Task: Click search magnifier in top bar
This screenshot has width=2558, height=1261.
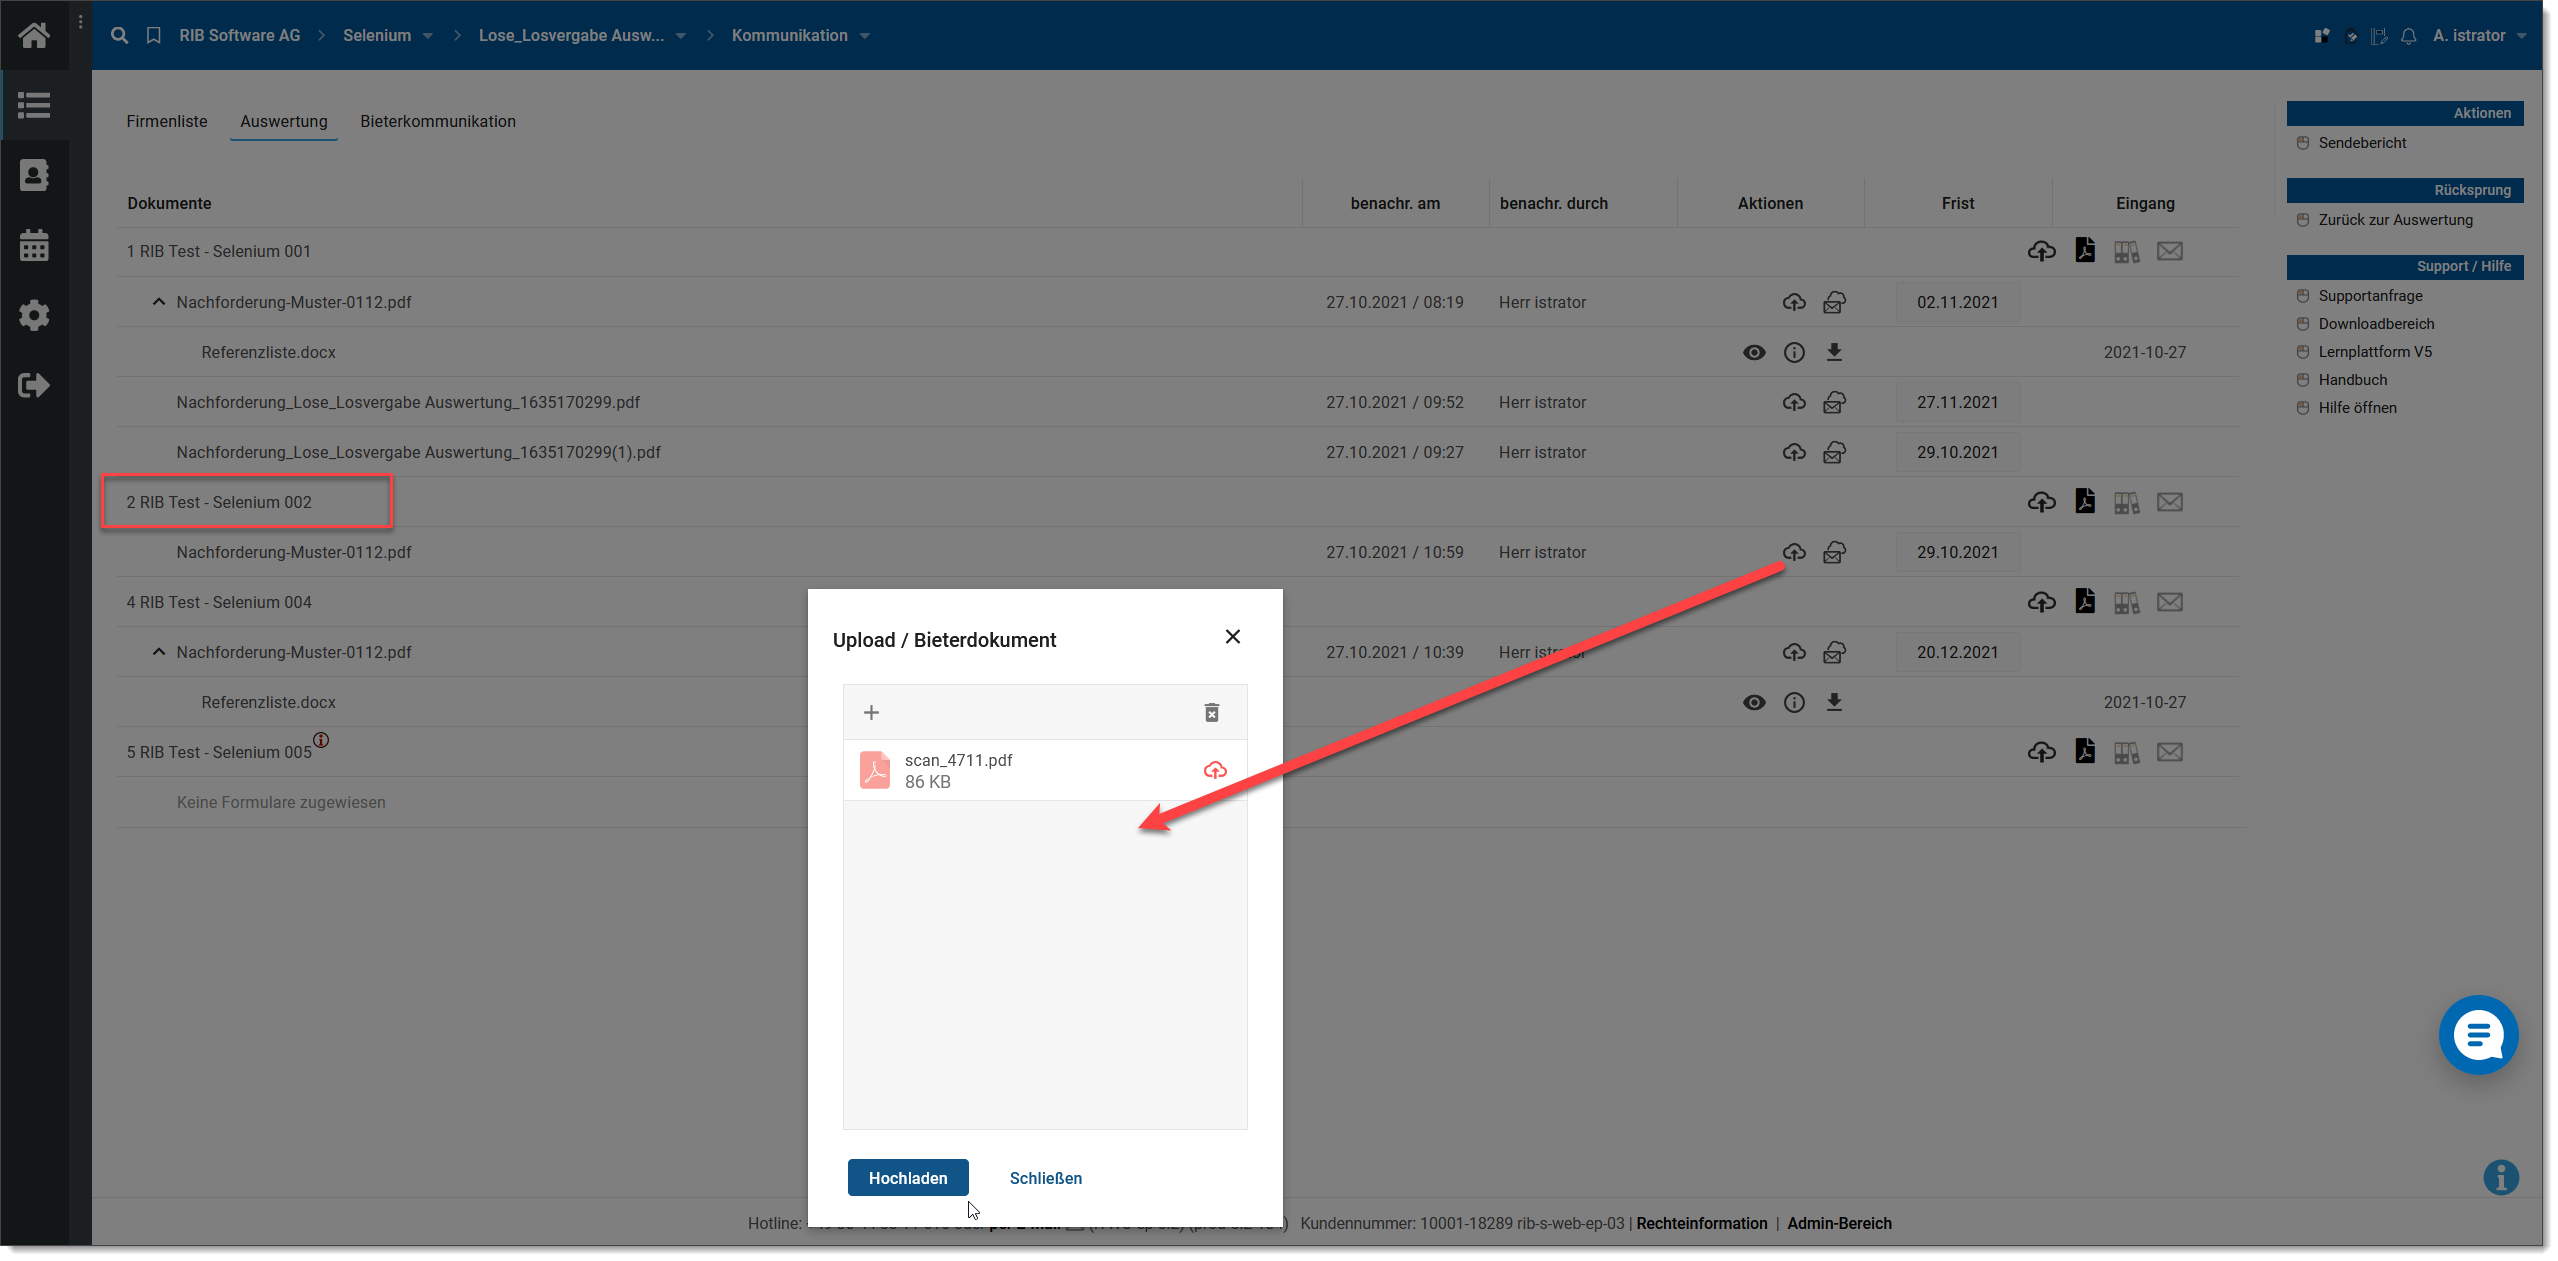Action: click(x=119, y=35)
